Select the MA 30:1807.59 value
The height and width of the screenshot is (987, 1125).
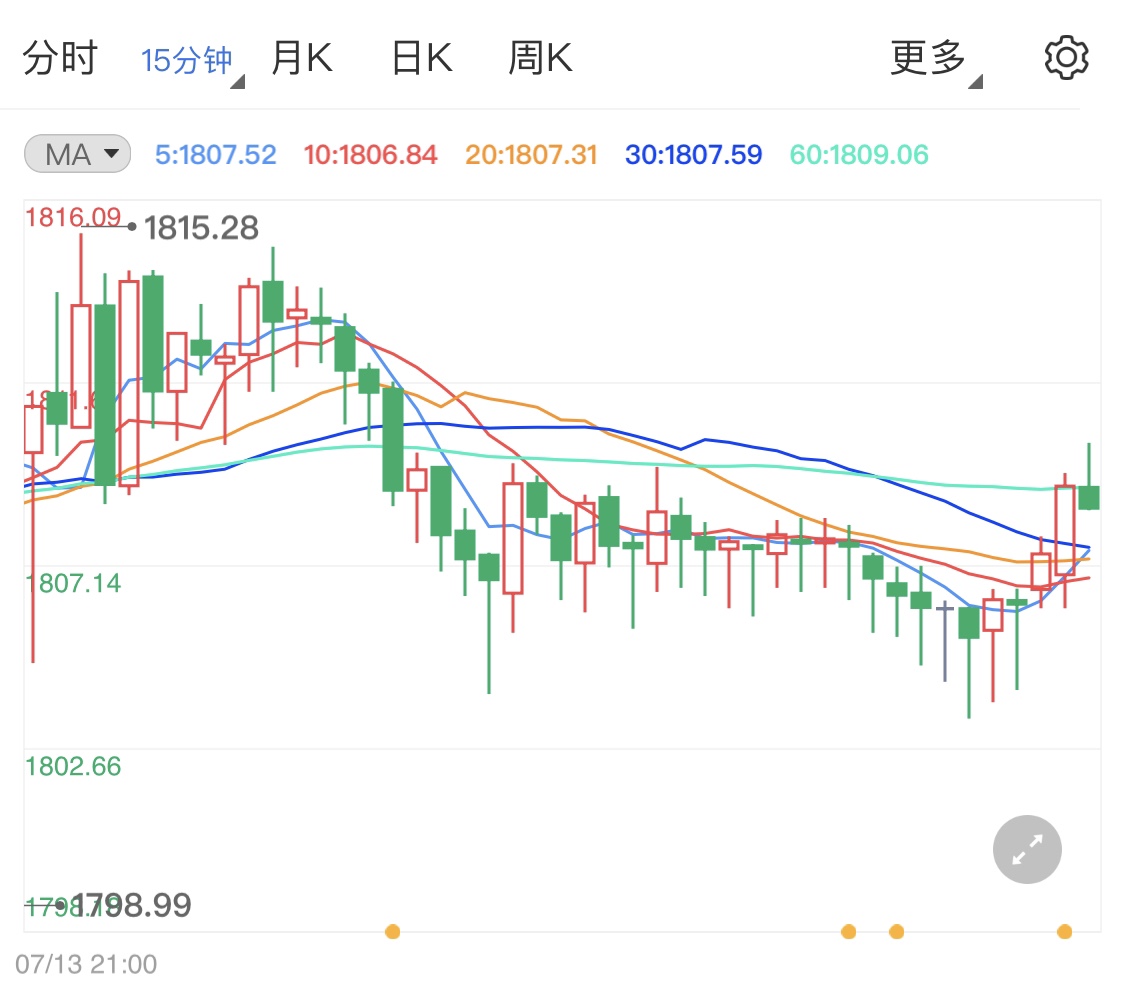coord(693,154)
